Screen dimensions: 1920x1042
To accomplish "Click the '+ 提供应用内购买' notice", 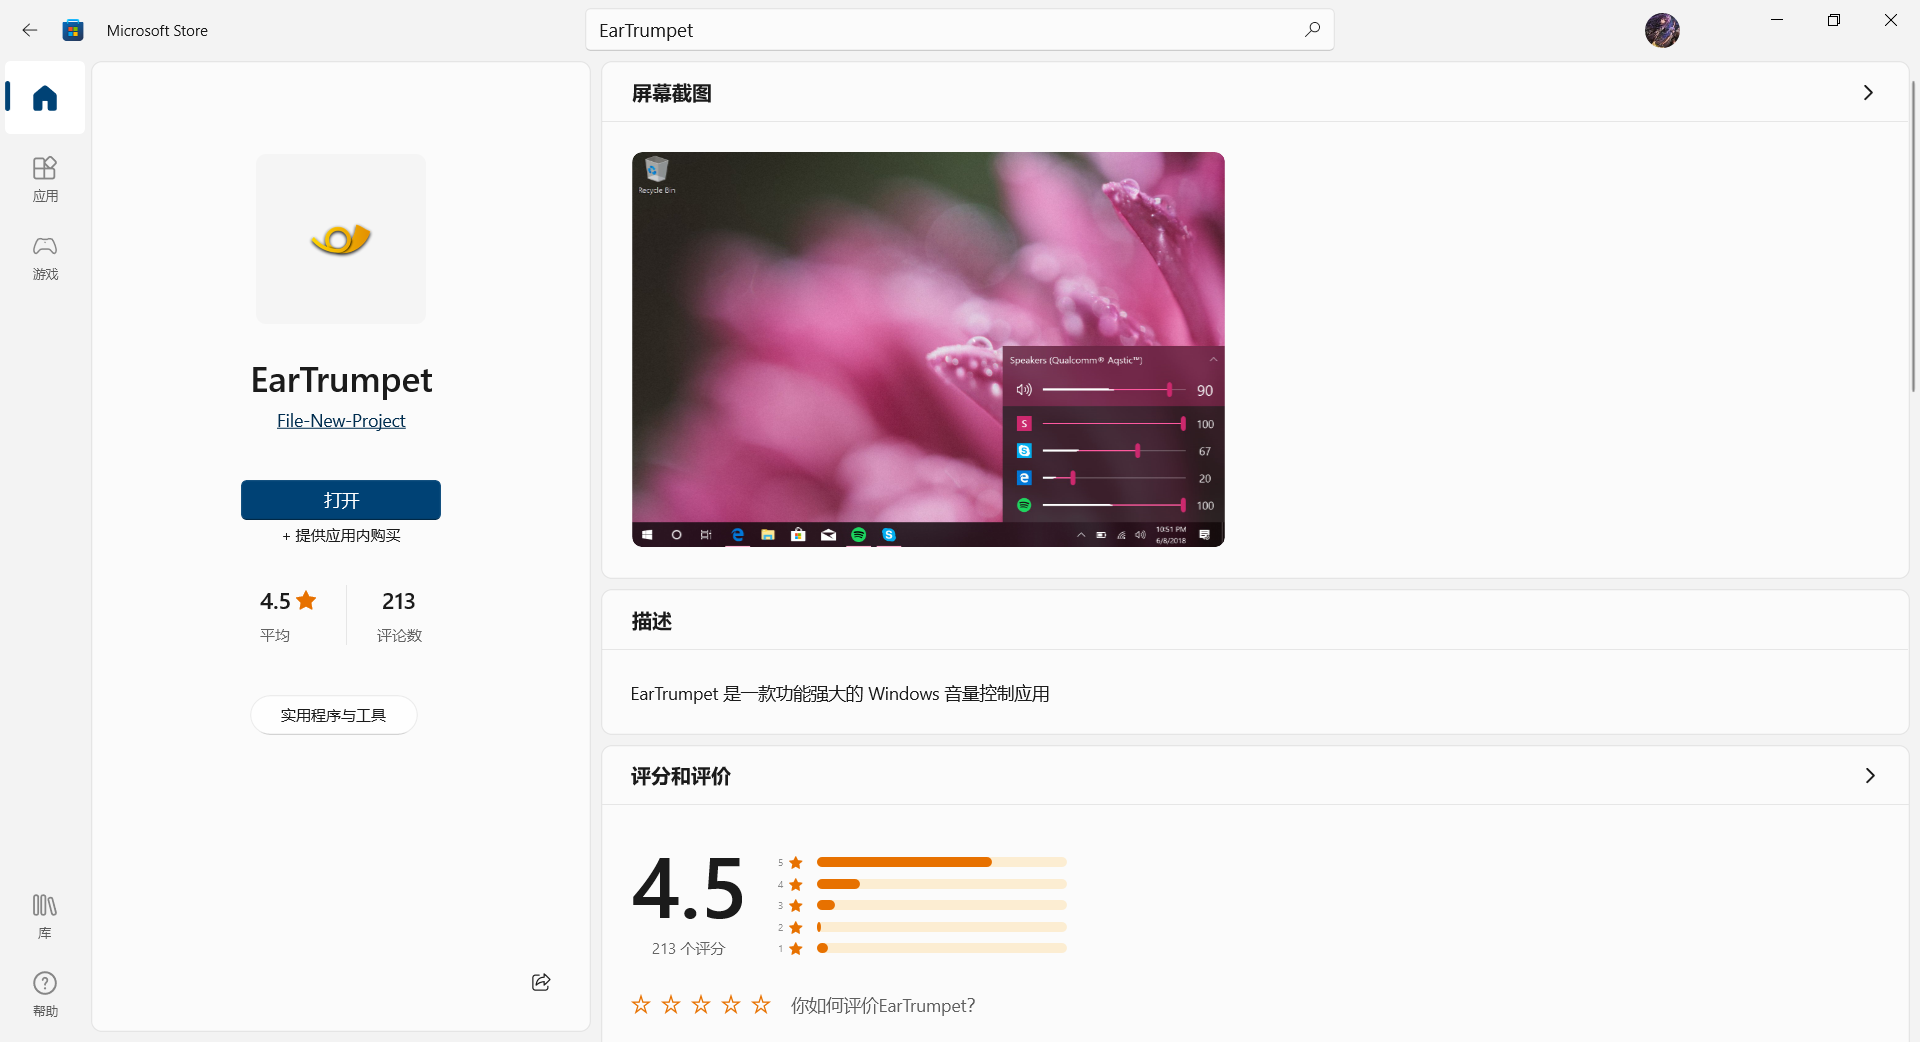I will [x=341, y=535].
